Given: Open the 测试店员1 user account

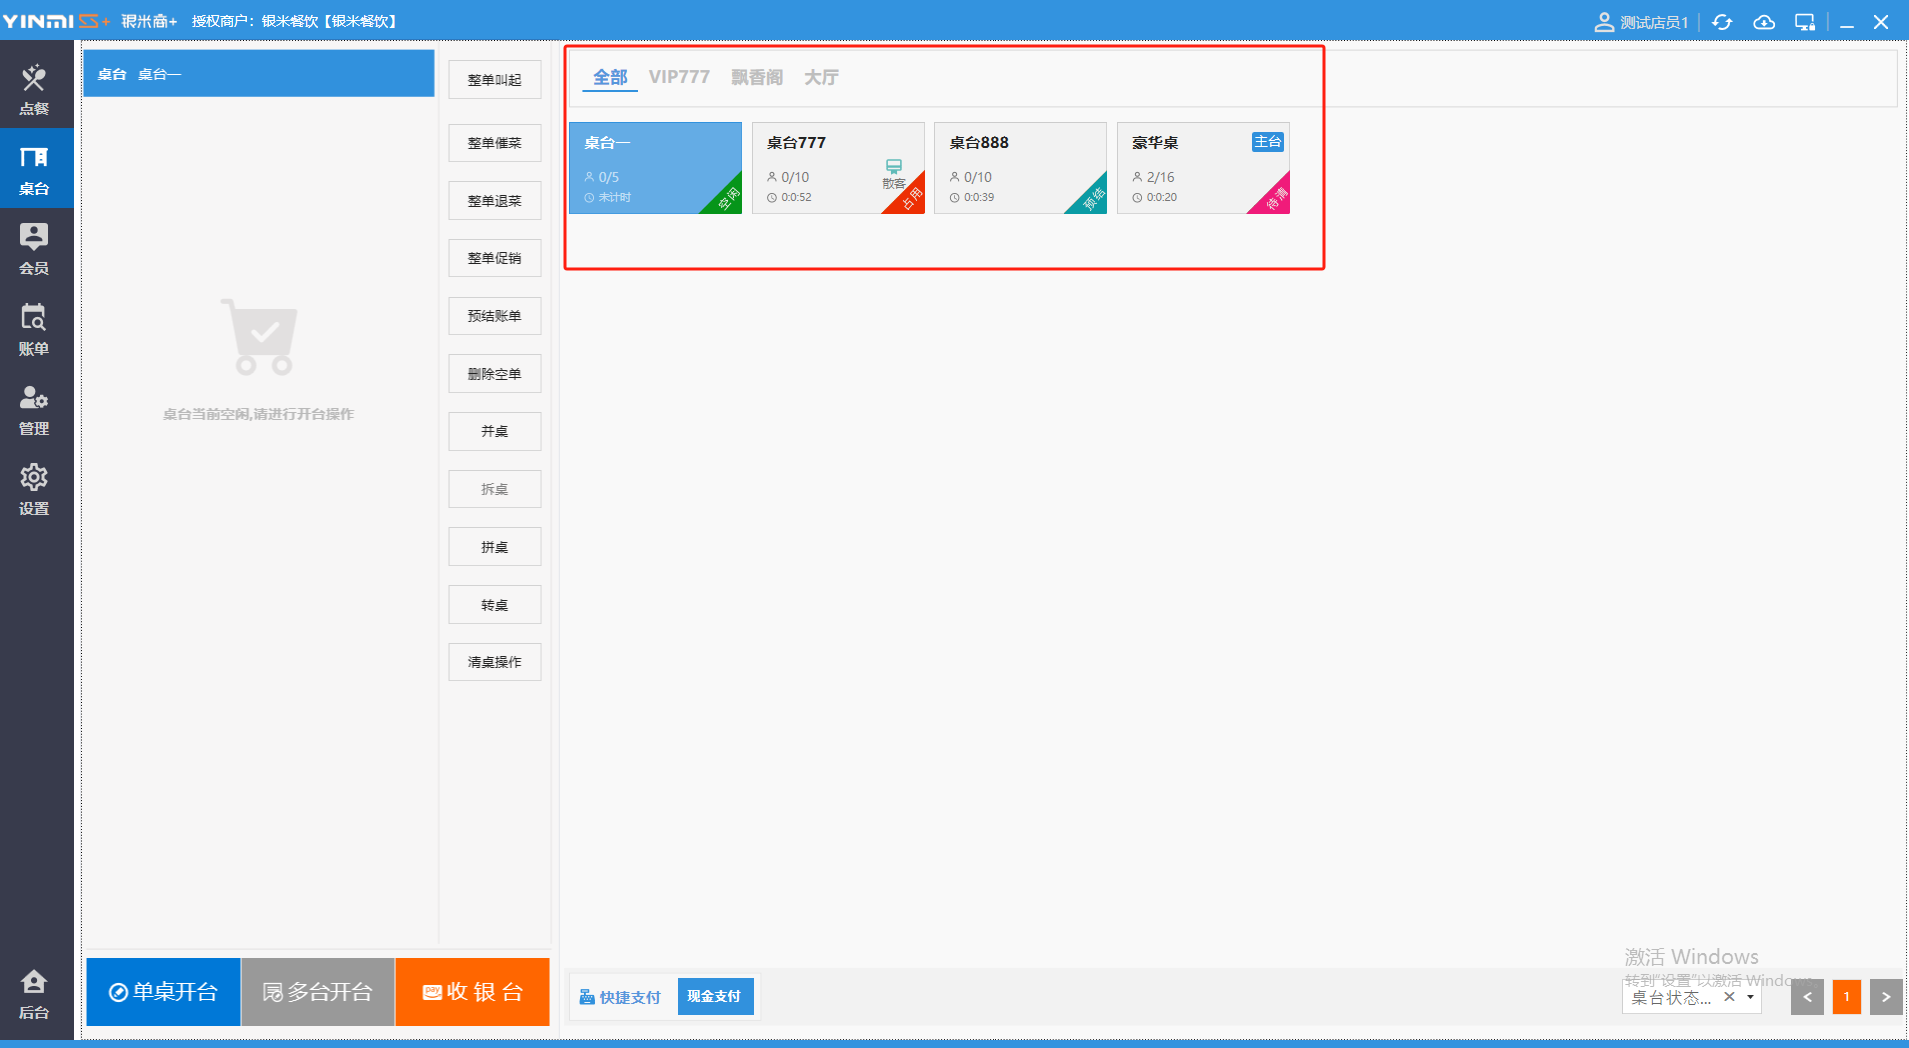Looking at the screenshot, I should 1641,22.
